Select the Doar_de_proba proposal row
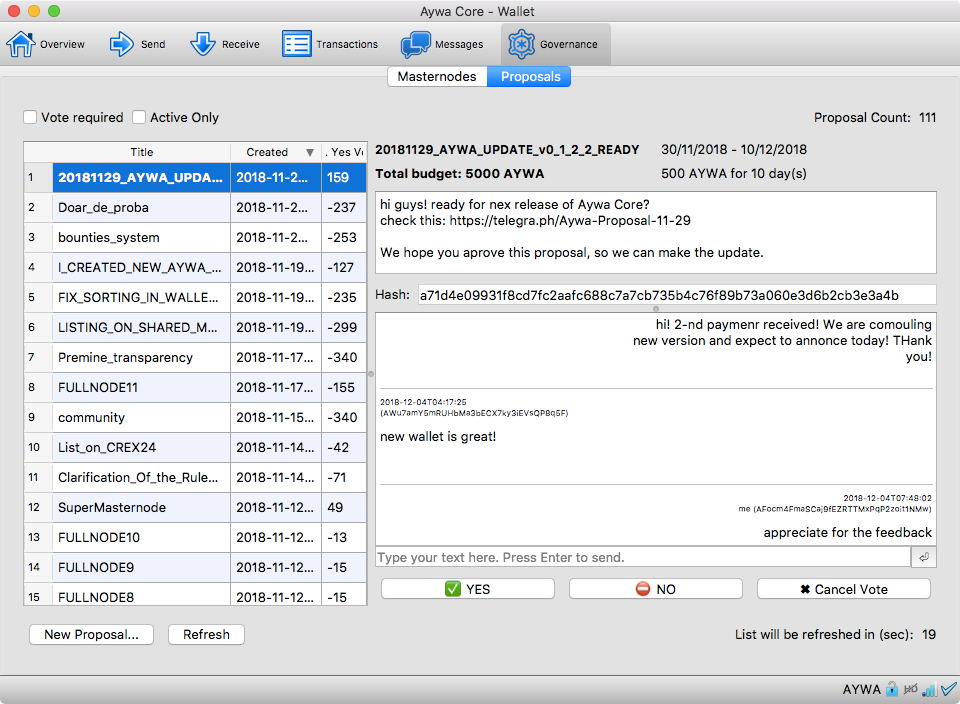The height and width of the screenshot is (704, 960). coord(195,208)
